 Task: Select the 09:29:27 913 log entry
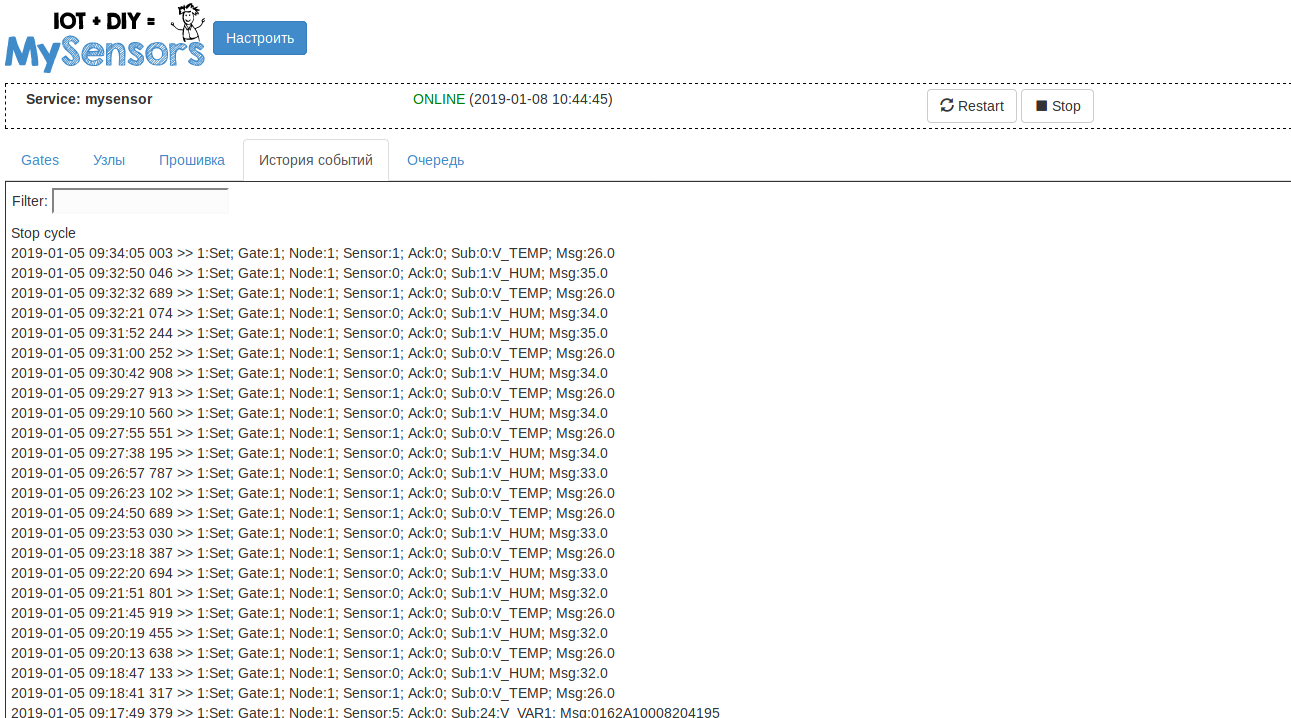pos(313,393)
